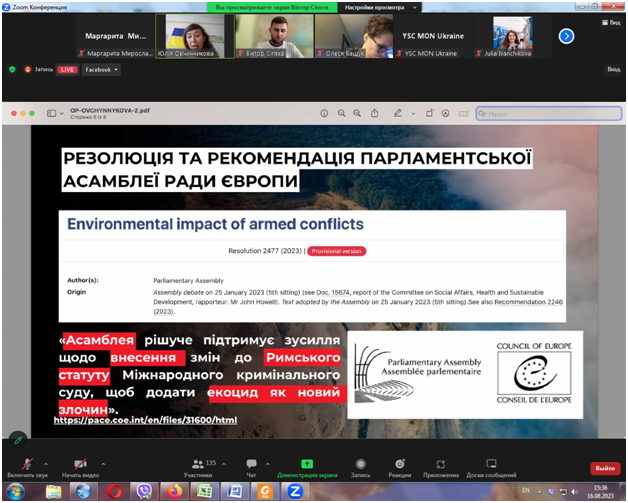The width and height of the screenshot is (628, 503).
Task: Expand video options arrow beside camera
Action: coord(103,461)
